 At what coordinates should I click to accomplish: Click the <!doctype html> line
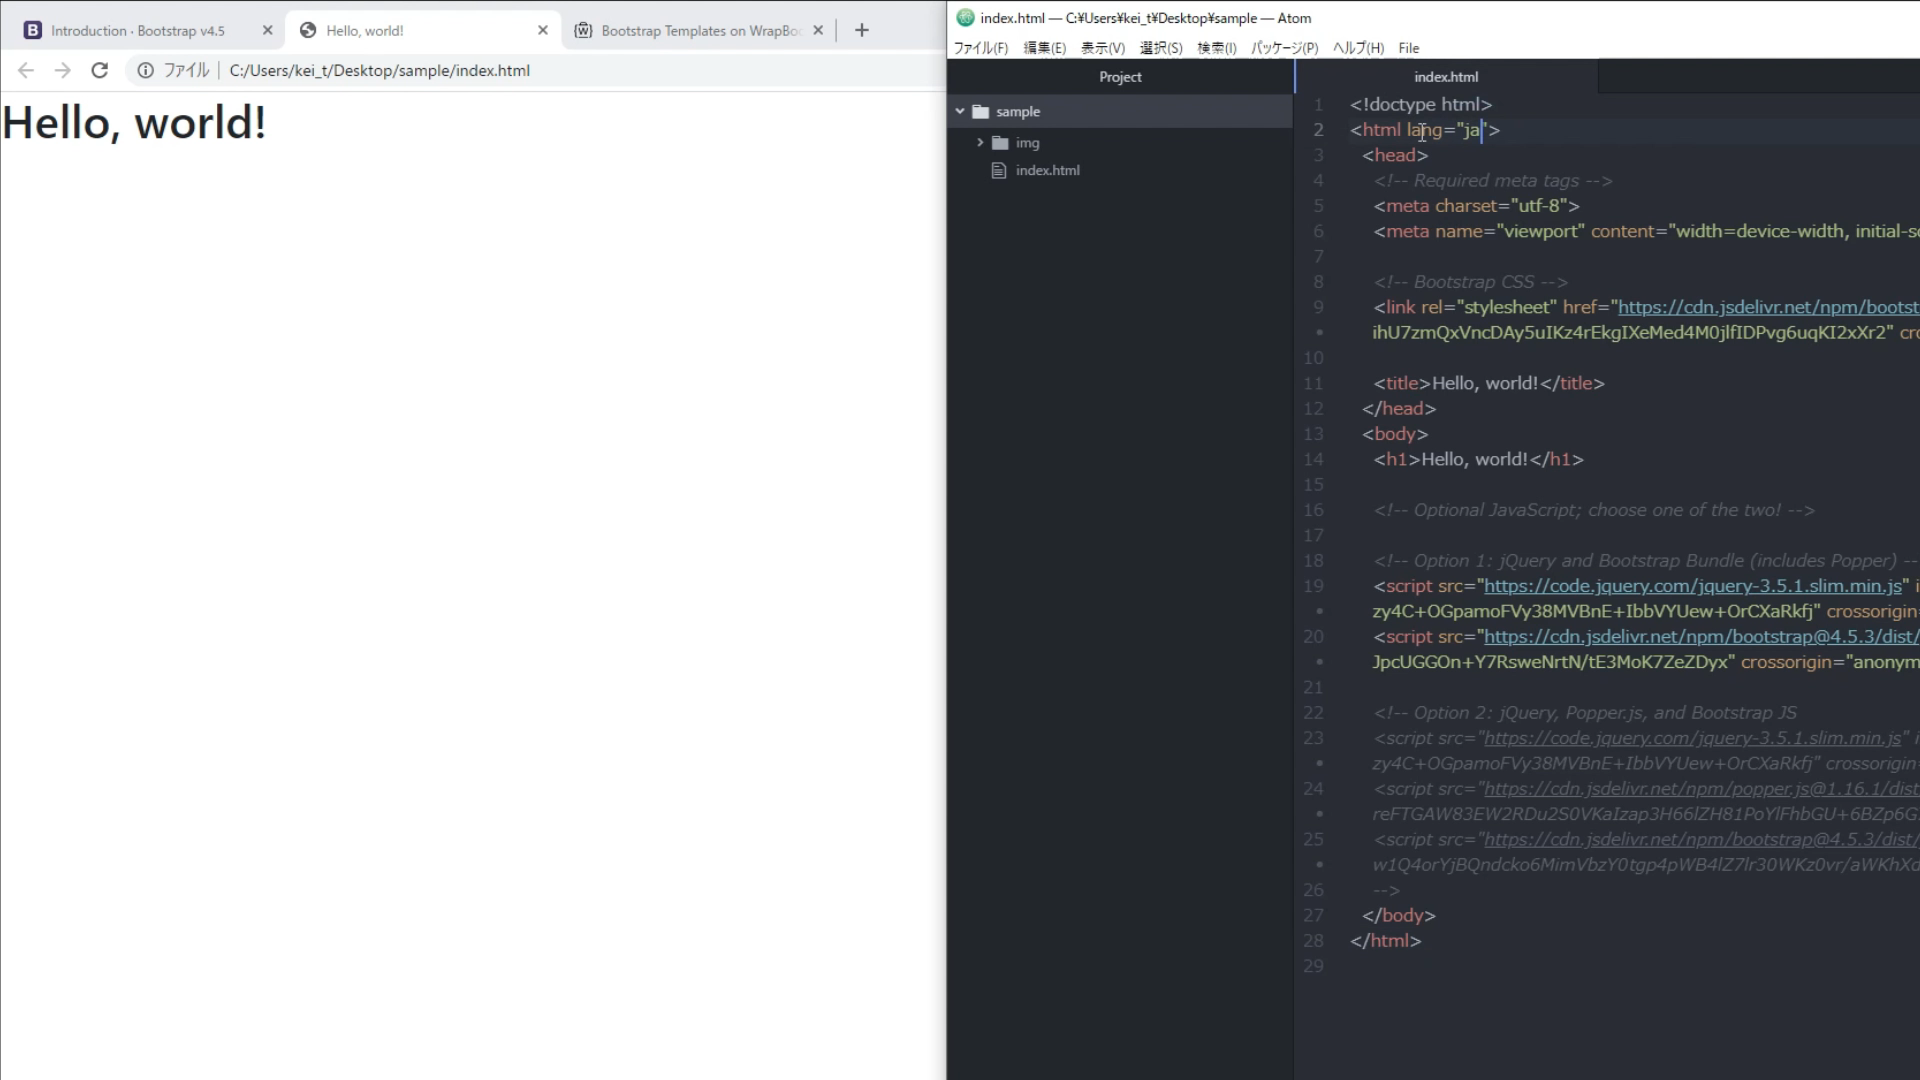1421,104
